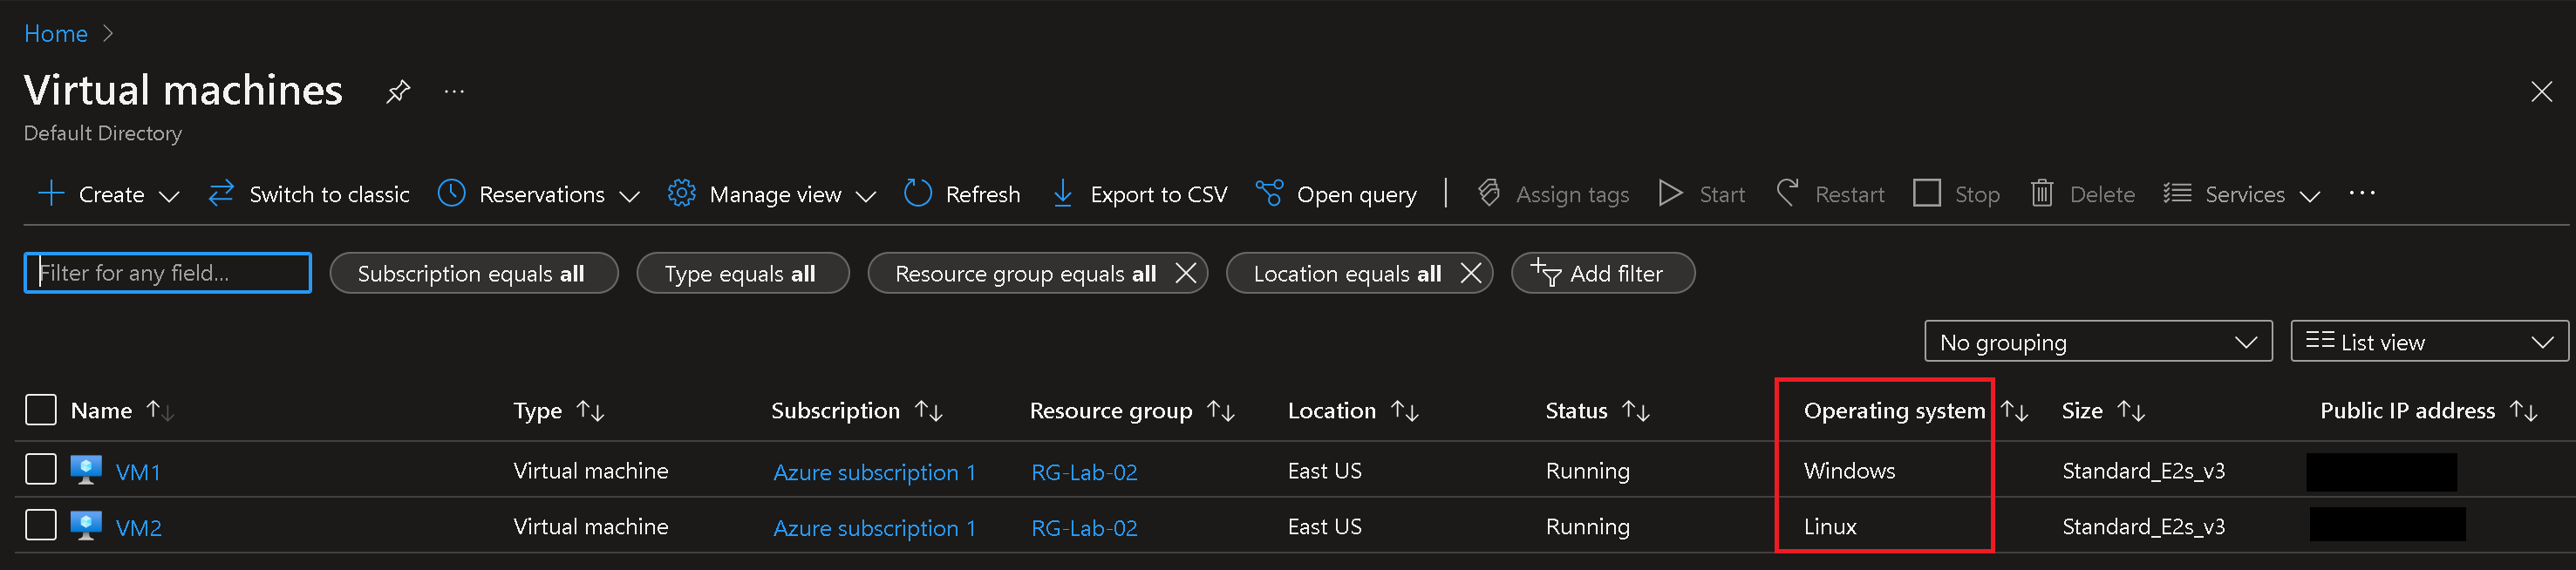Click Running status in VM1 row
Viewport: 2576px width, 570px height.
click(1587, 471)
